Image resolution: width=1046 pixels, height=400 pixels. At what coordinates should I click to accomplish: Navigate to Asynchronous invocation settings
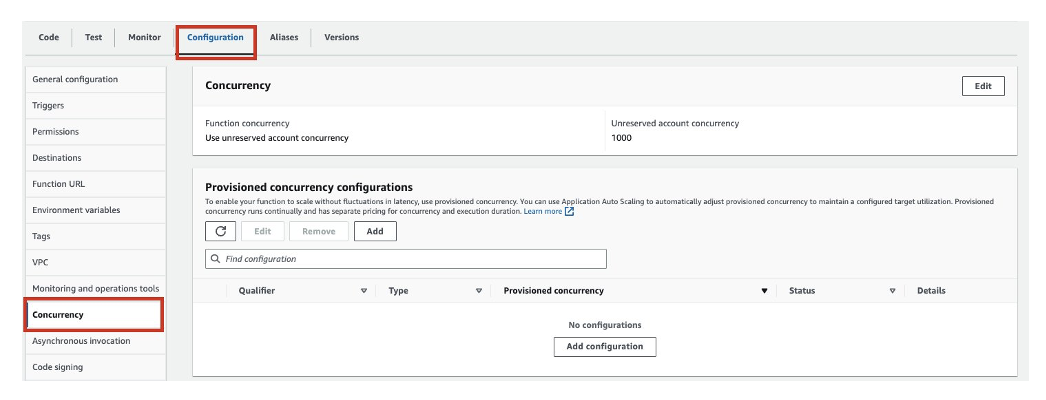(x=81, y=341)
